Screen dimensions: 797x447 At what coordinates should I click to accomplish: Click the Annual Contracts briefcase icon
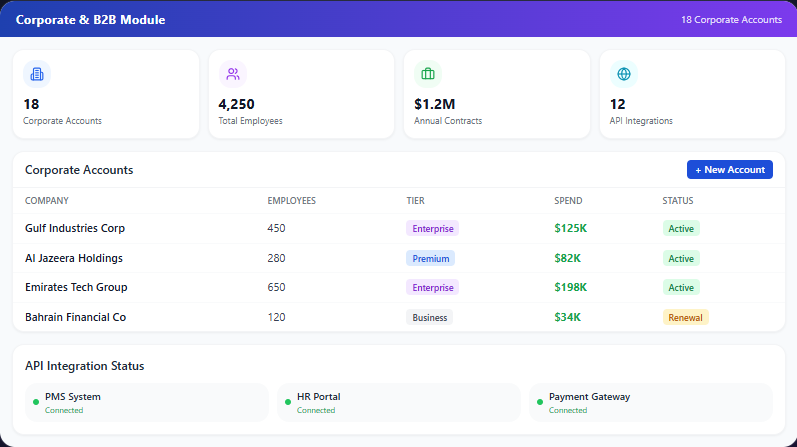click(428, 74)
